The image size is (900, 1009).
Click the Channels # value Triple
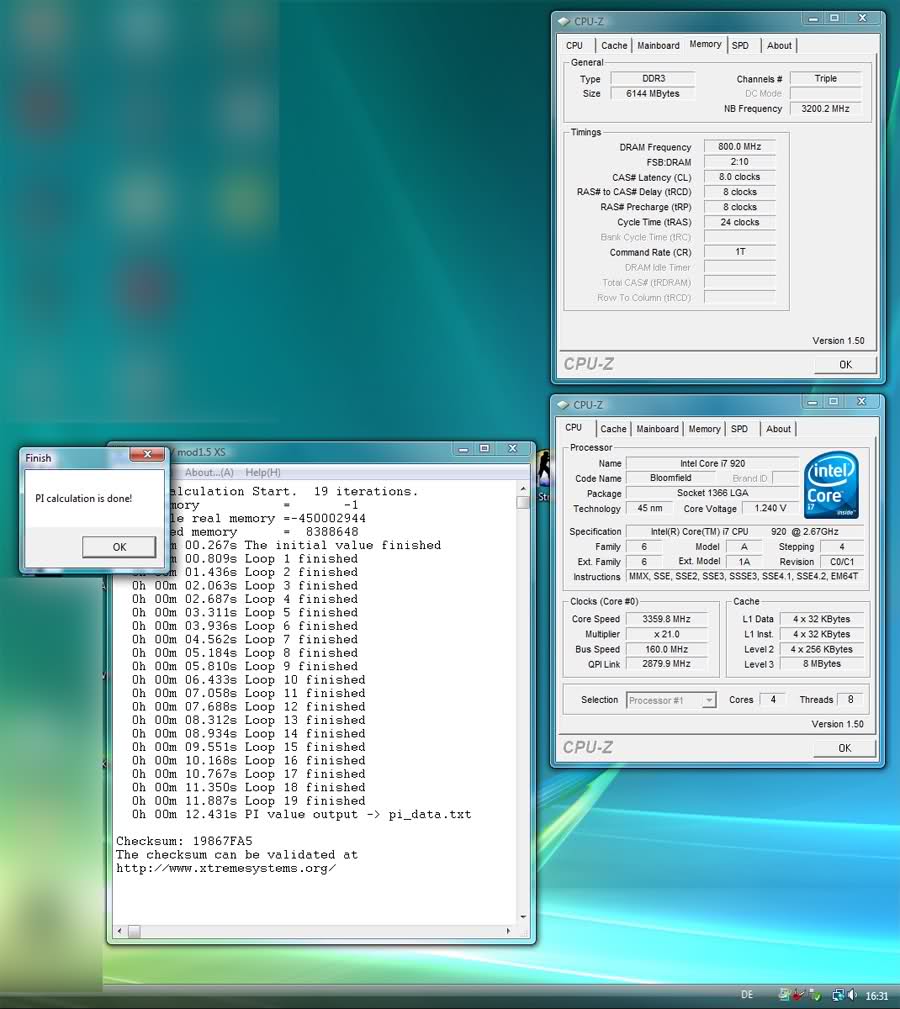825,79
